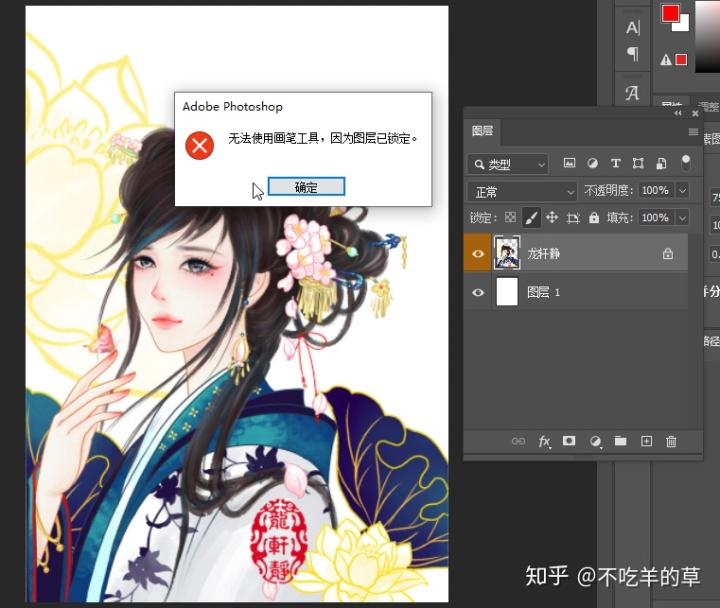Screen dimensions: 720x608
Task: Create a new layer plus icon
Action: 646,441
